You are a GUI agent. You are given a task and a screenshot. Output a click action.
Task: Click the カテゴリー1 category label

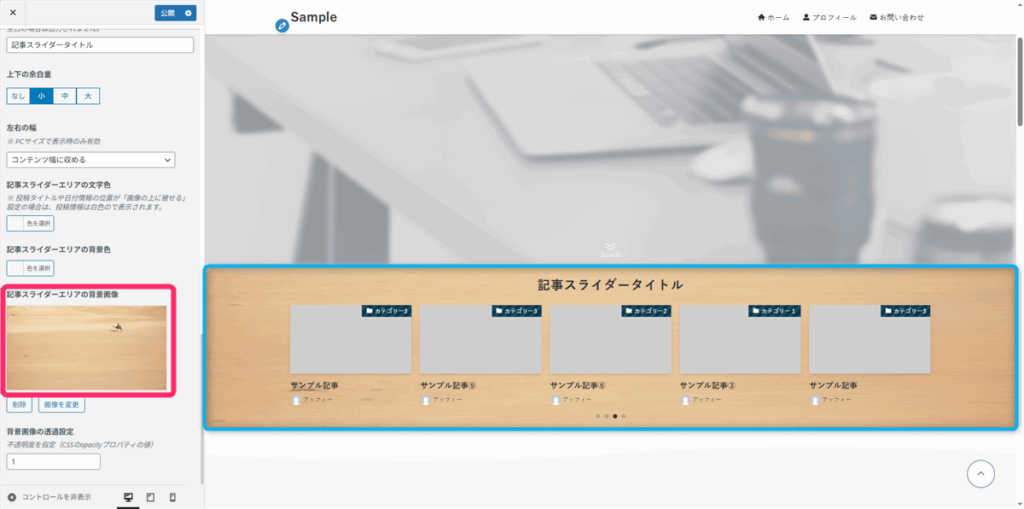(775, 311)
